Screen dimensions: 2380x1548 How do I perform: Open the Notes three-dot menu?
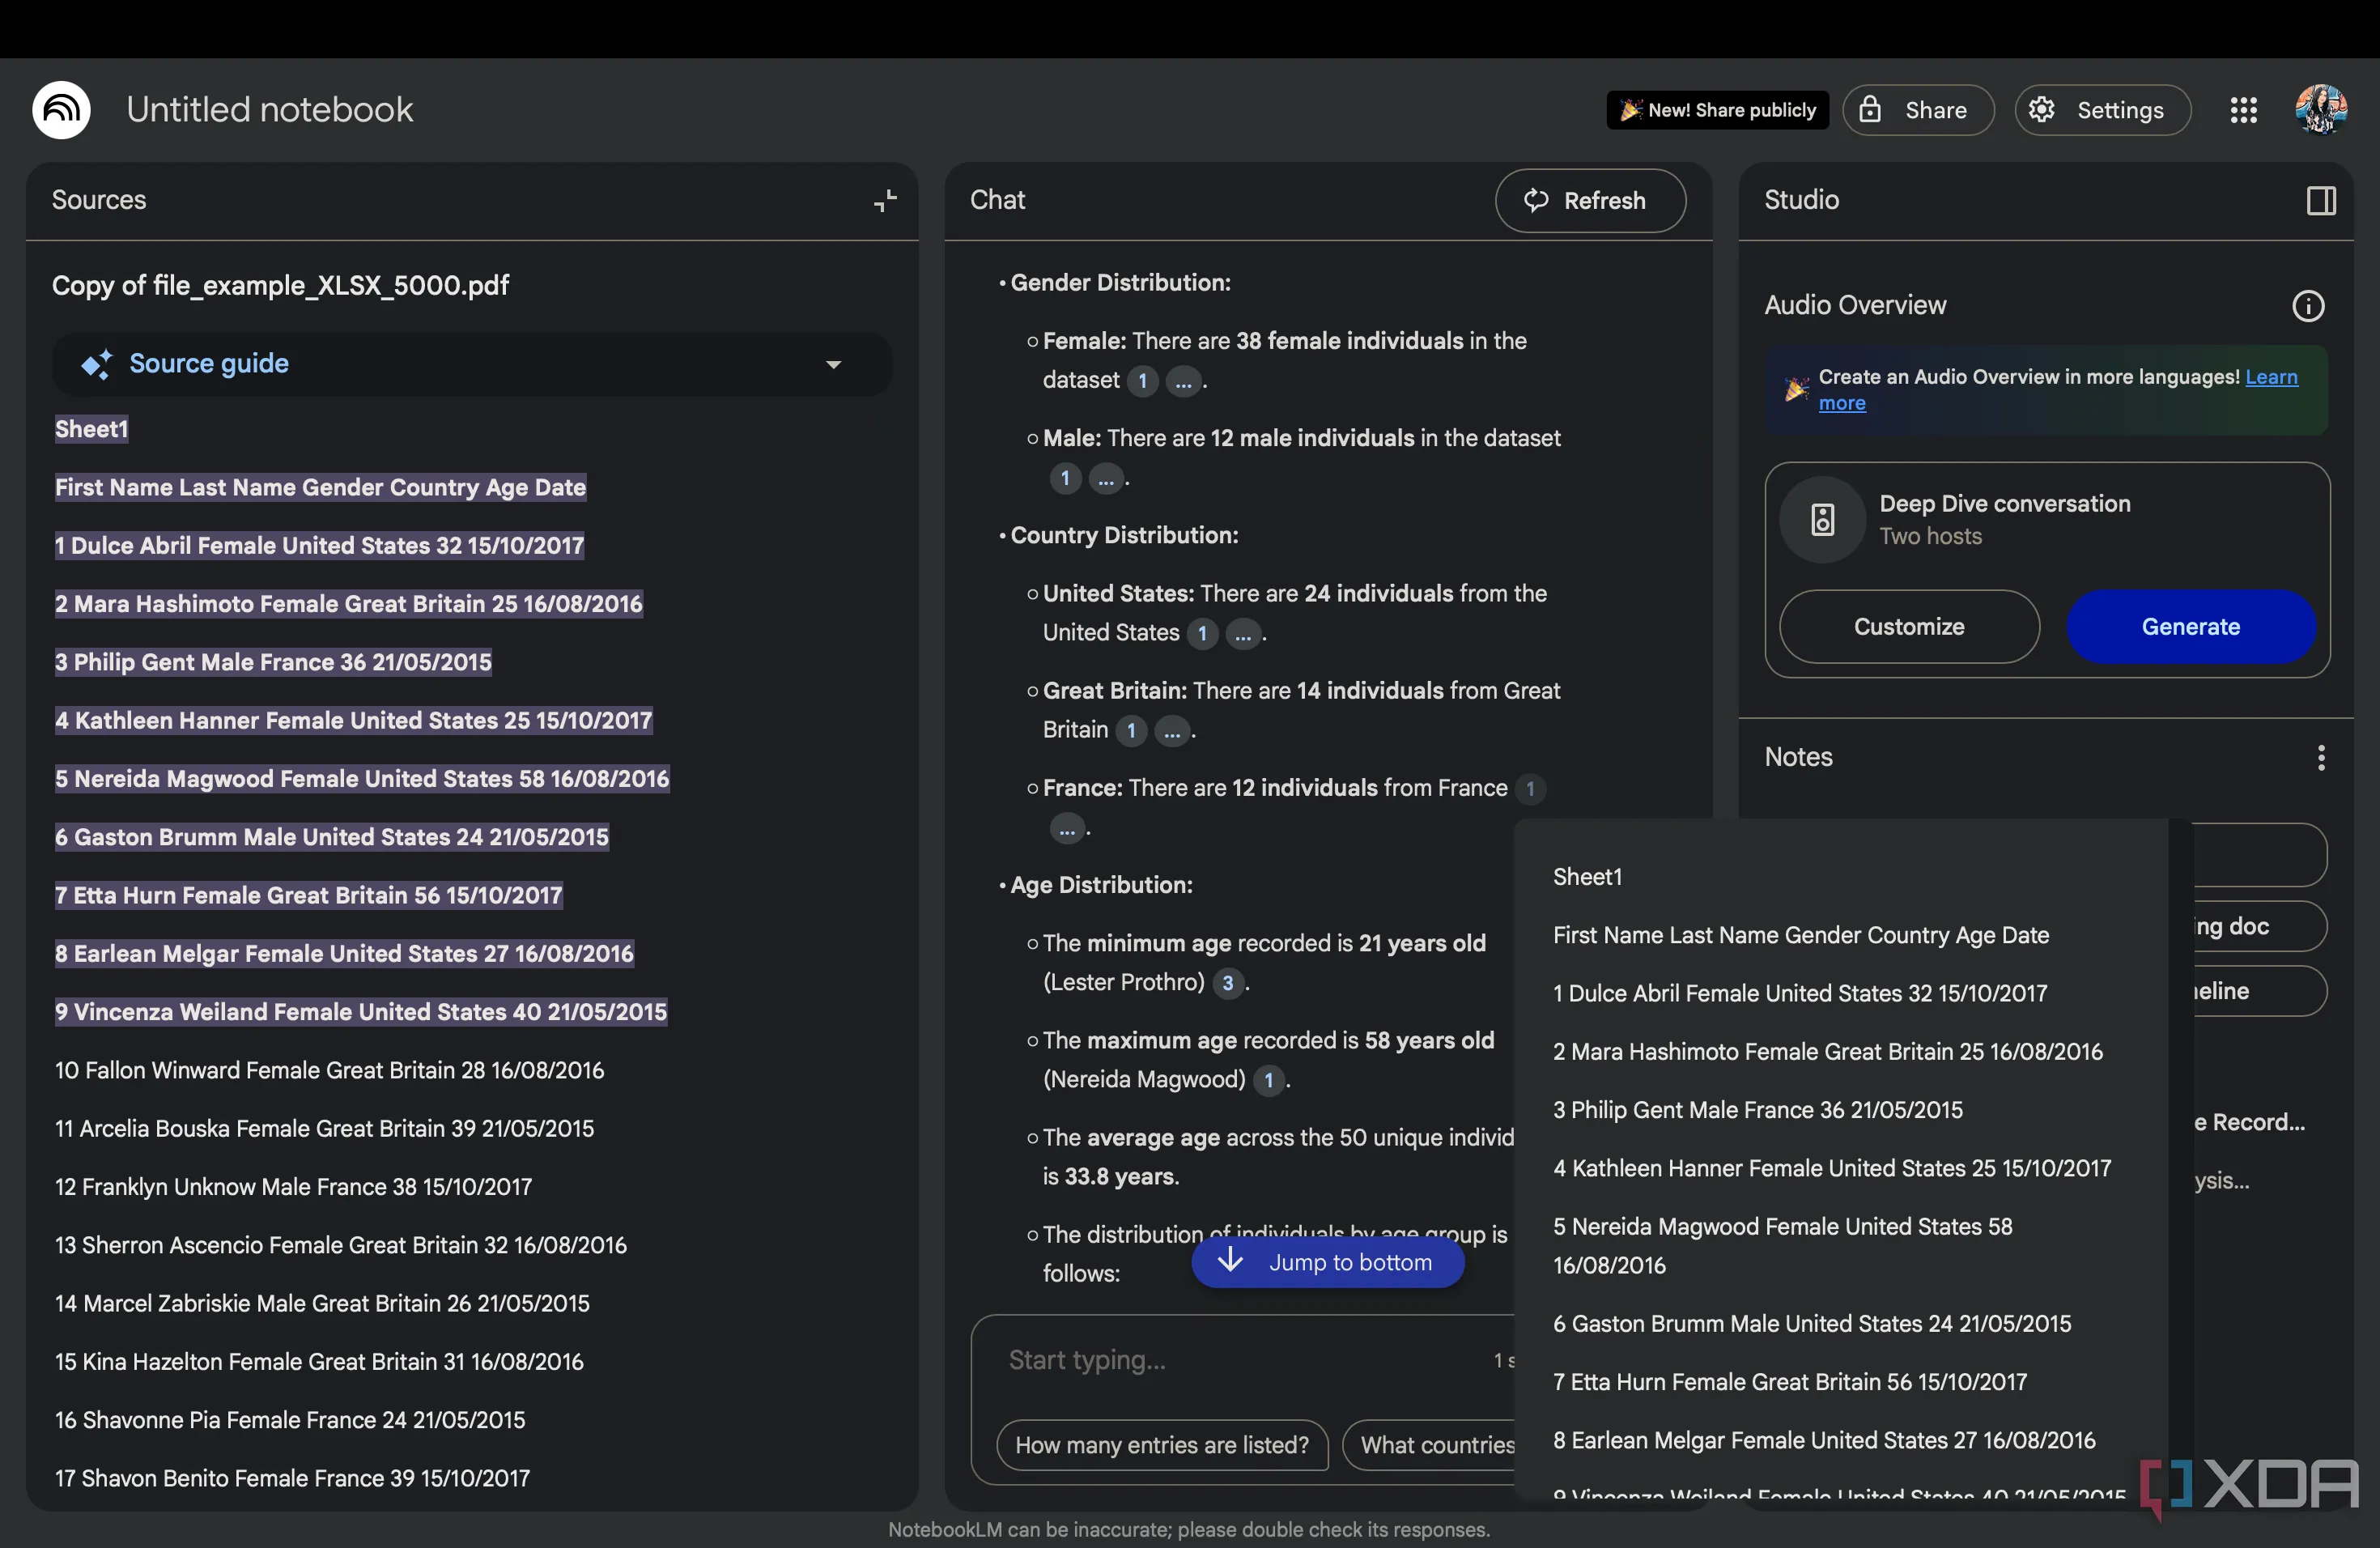point(2320,758)
